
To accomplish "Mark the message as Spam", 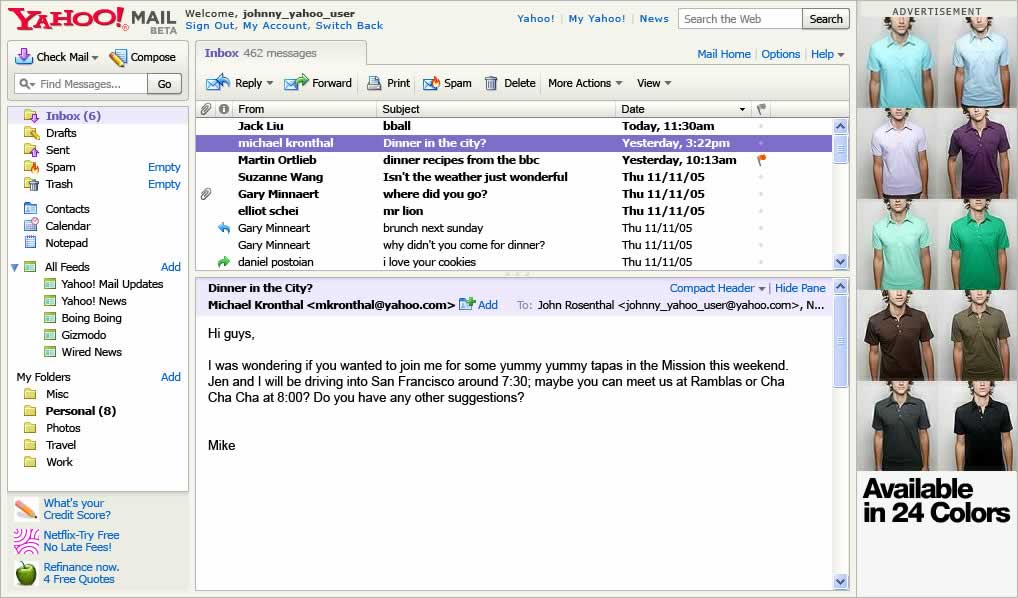I will click(446, 83).
